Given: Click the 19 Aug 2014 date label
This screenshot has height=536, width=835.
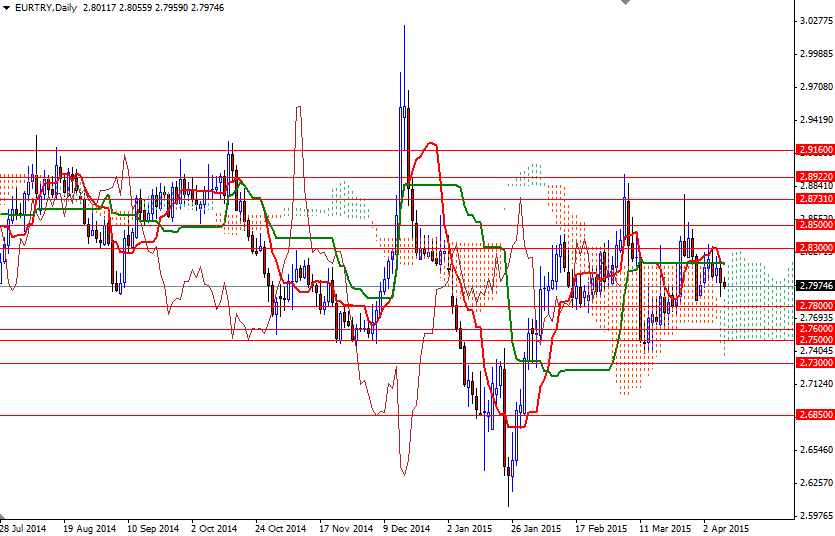Looking at the screenshot, I should tap(89, 529).
